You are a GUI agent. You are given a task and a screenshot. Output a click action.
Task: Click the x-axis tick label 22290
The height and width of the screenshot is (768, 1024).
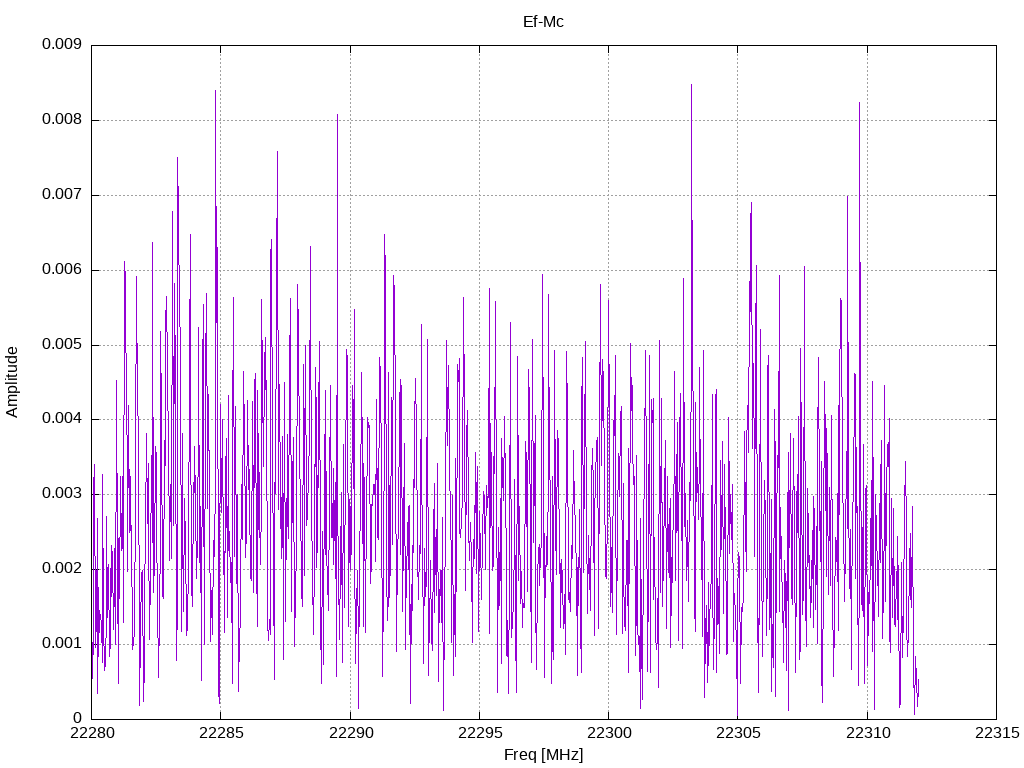click(350, 733)
